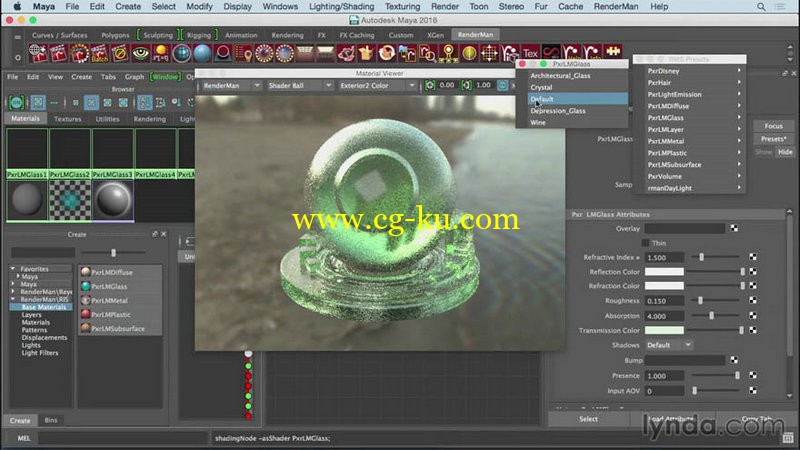Click the MEL command input field
This screenshot has width=800, height=450.
(123, 438)
